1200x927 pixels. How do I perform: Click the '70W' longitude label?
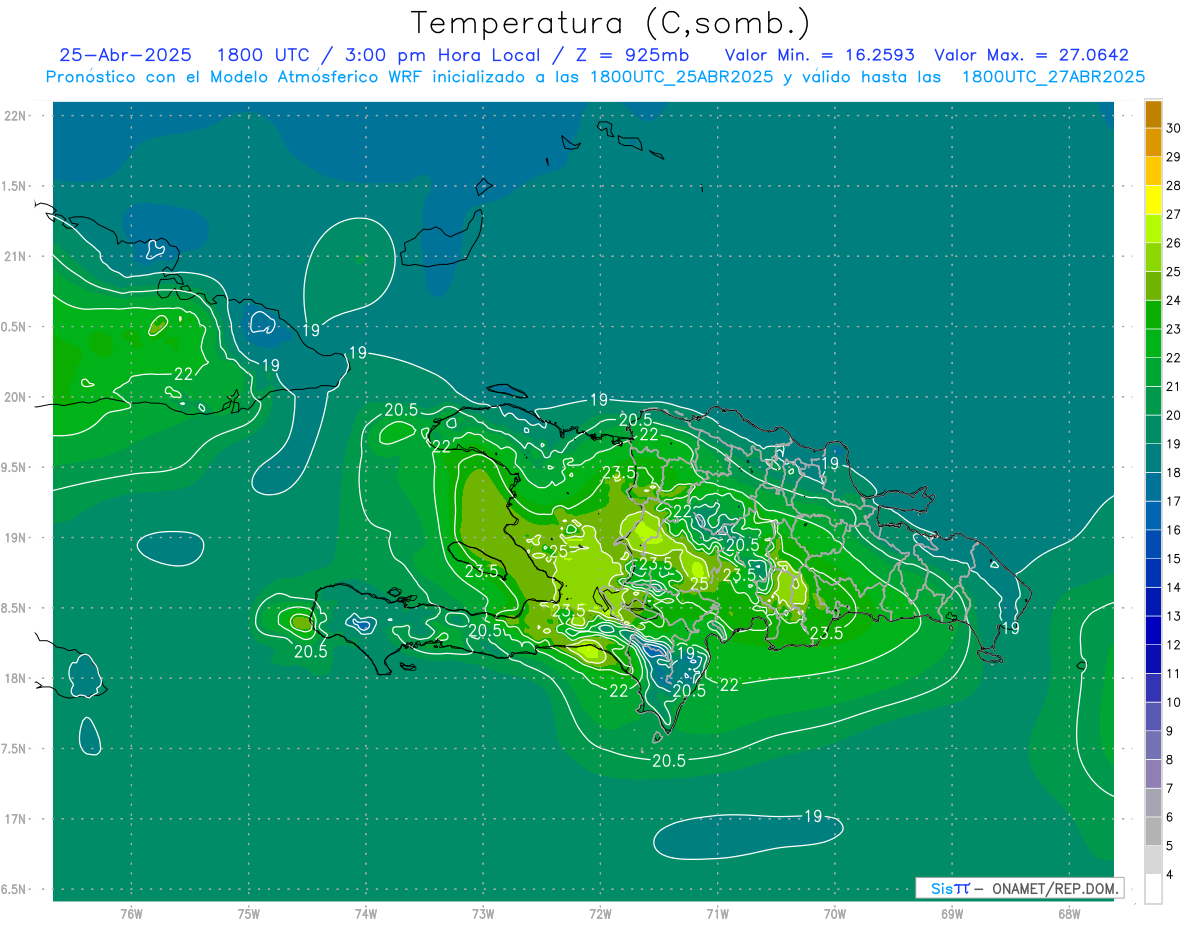[835, 914]
